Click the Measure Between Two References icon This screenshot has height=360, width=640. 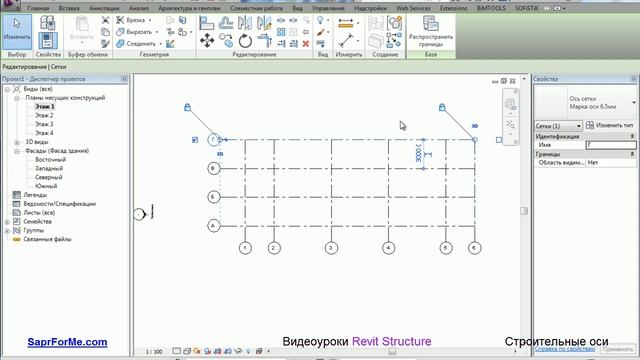coord(346,41)
